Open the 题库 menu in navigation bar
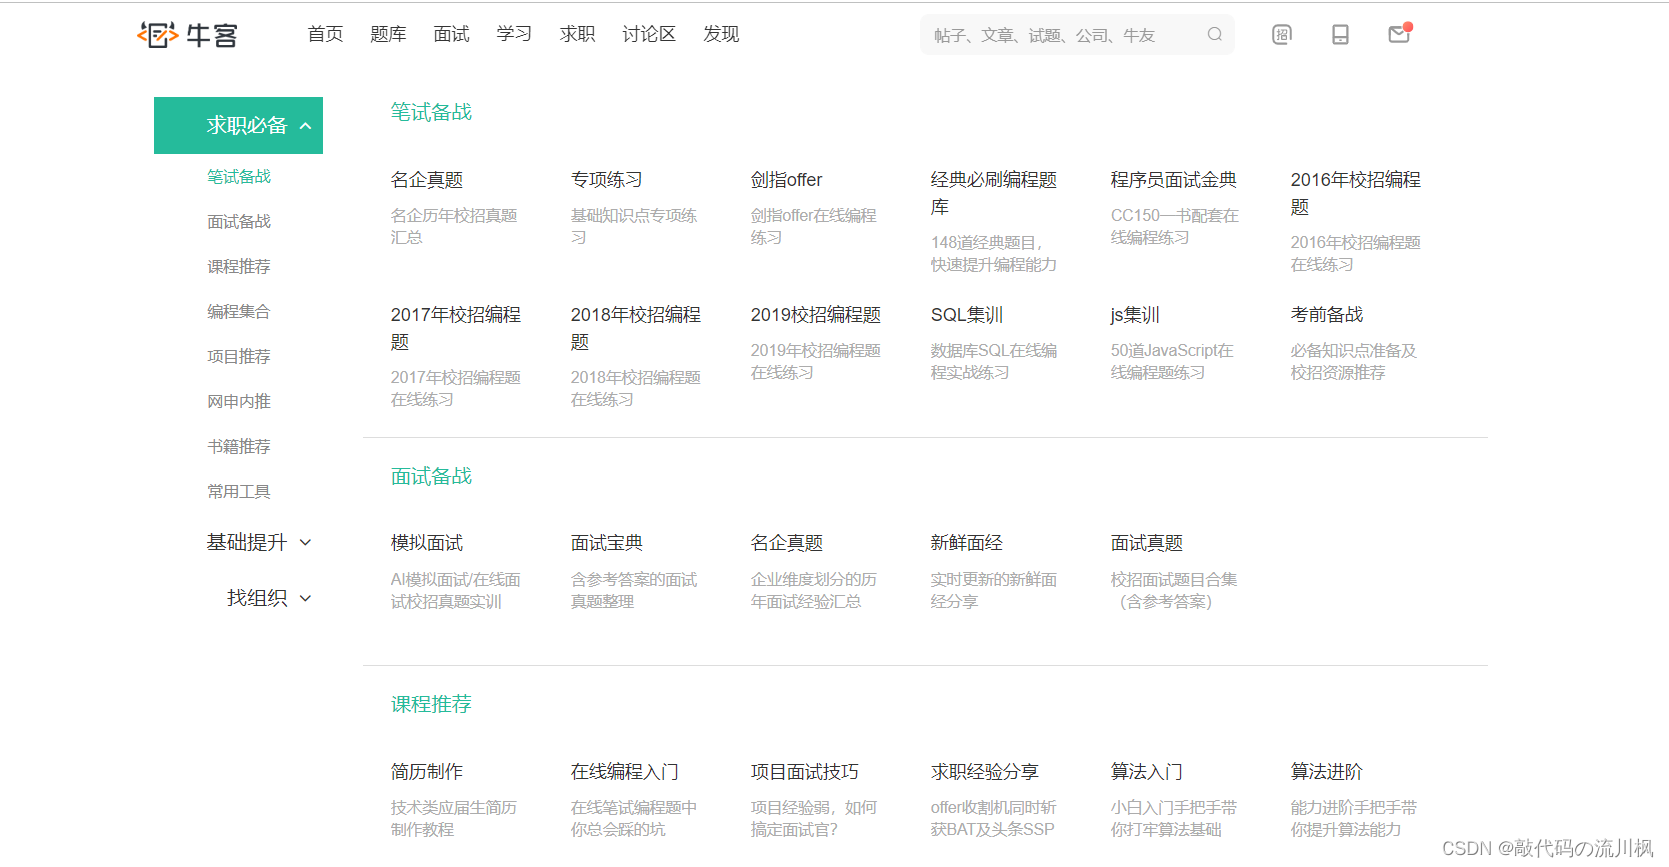This screenshot has height=867, width=1669. (388, 34)
